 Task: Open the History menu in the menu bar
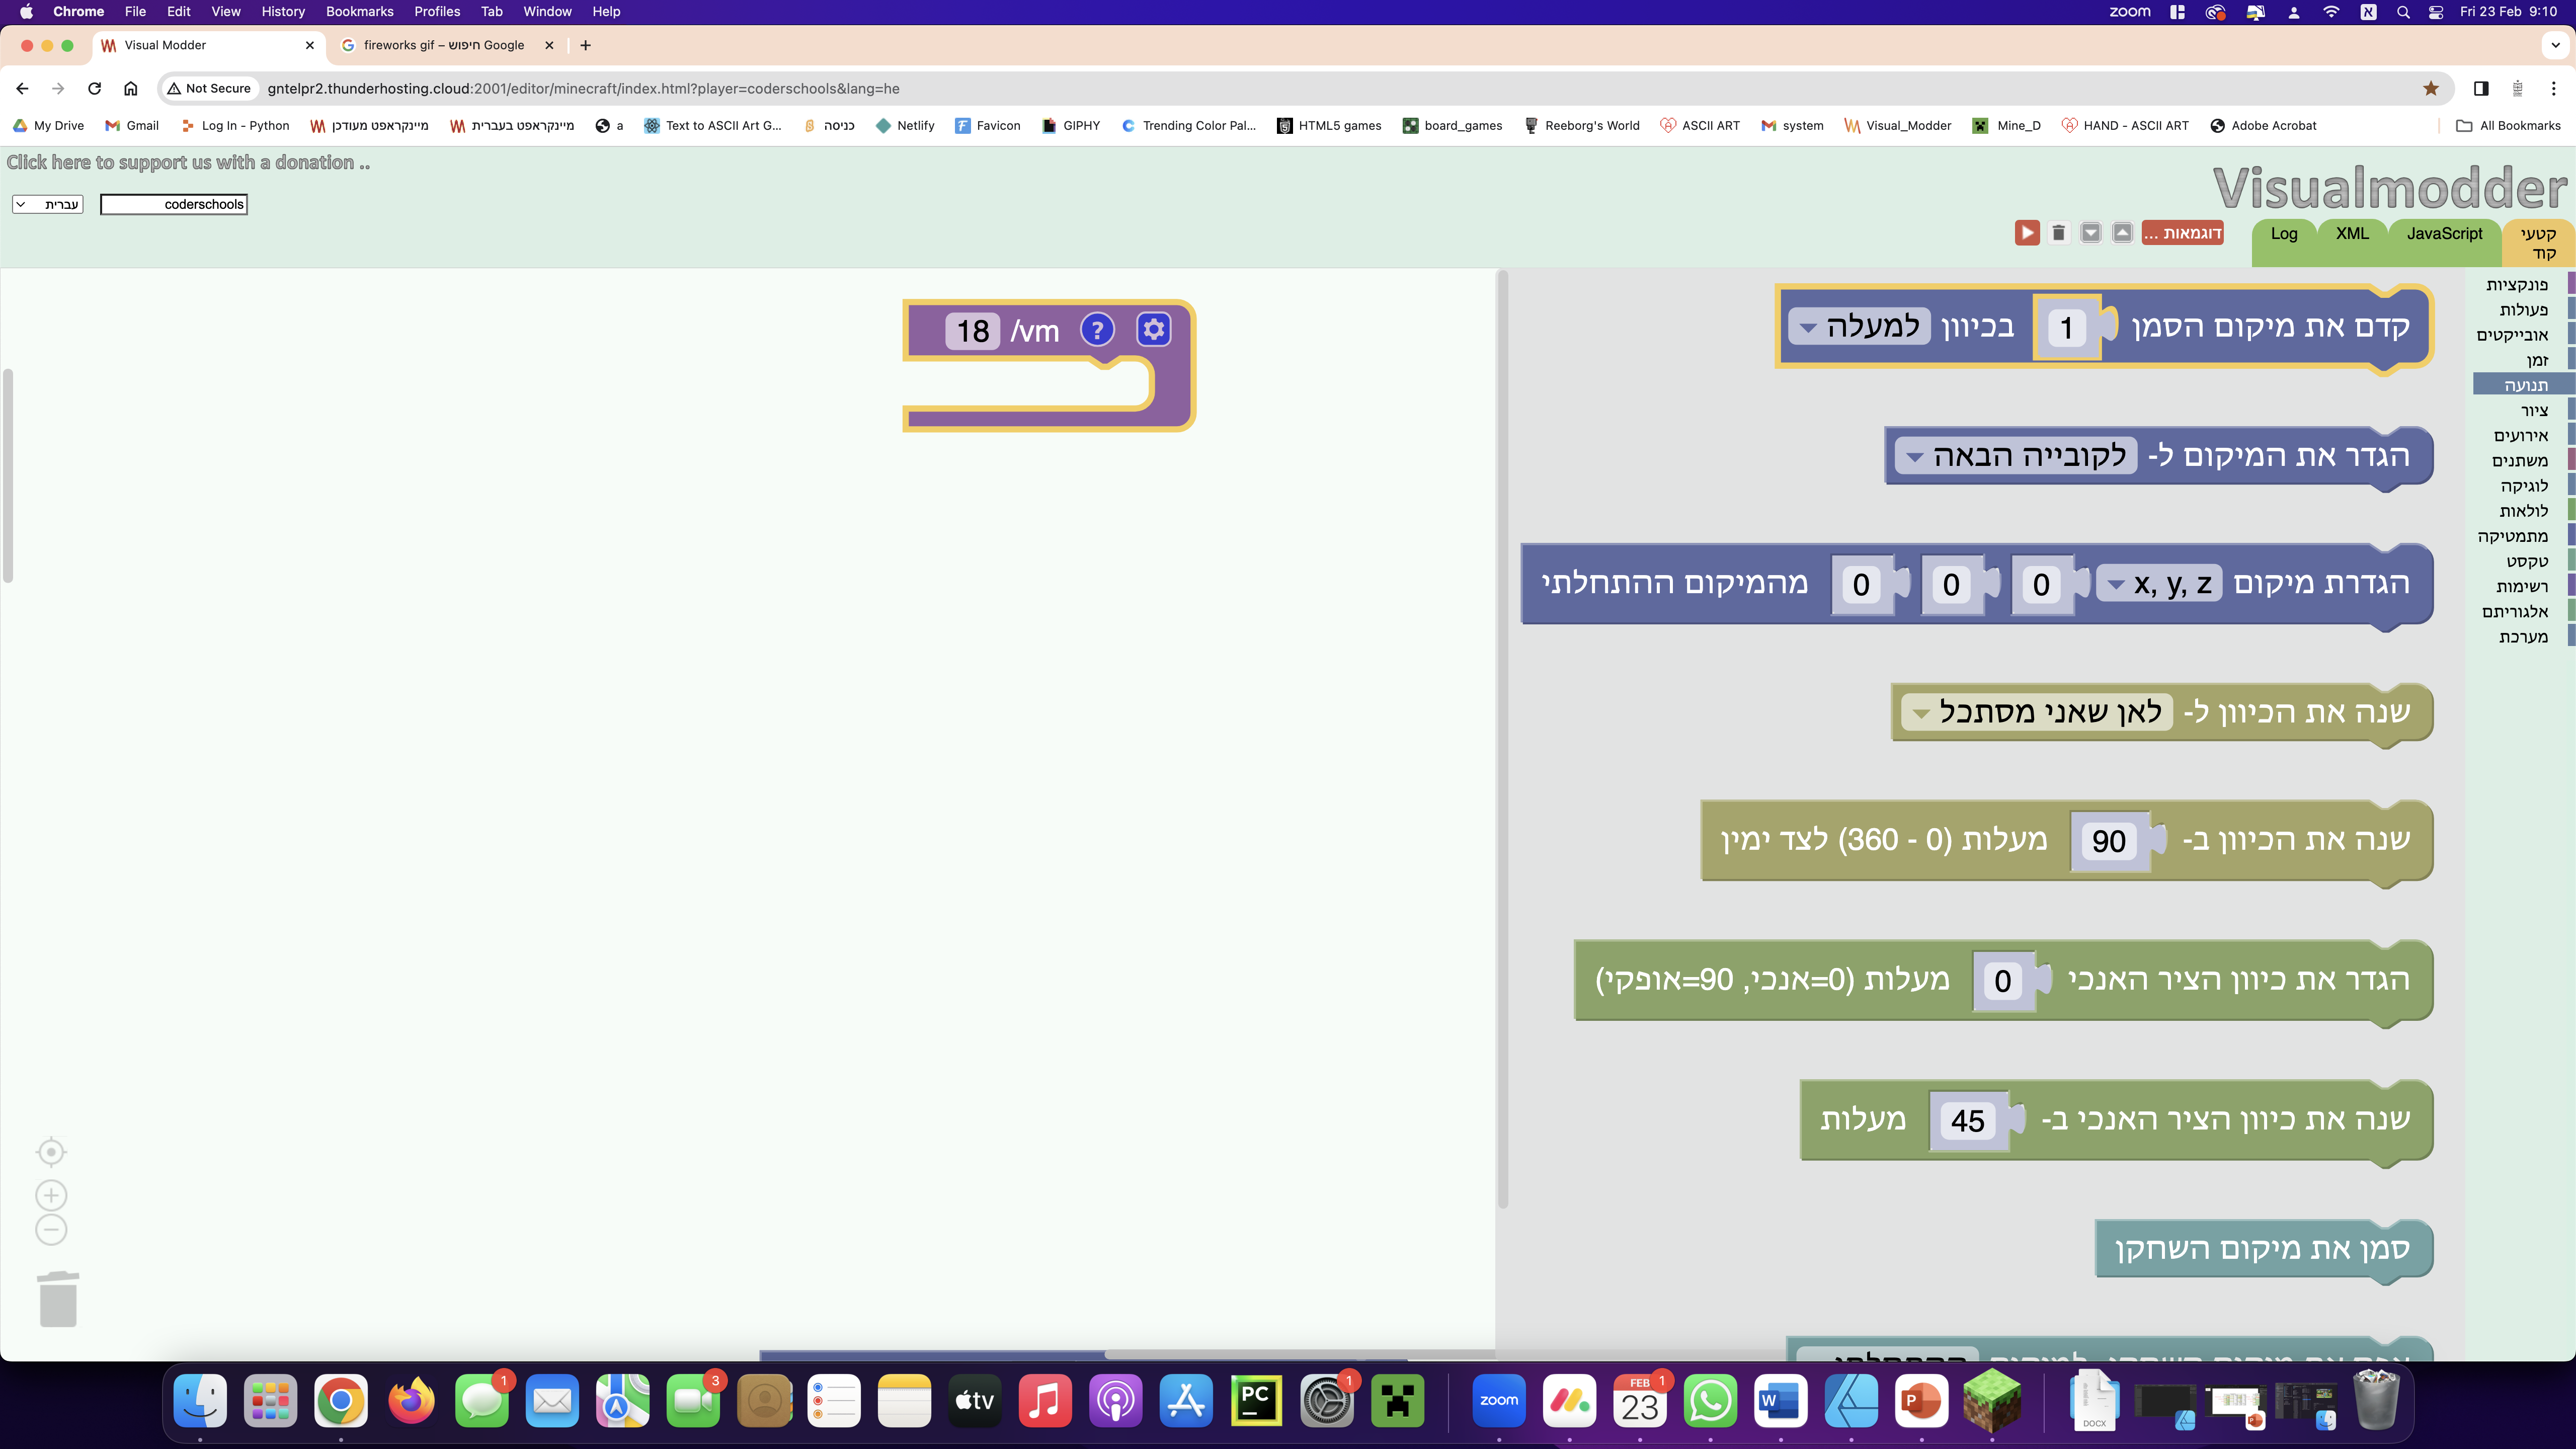[283, 12]
